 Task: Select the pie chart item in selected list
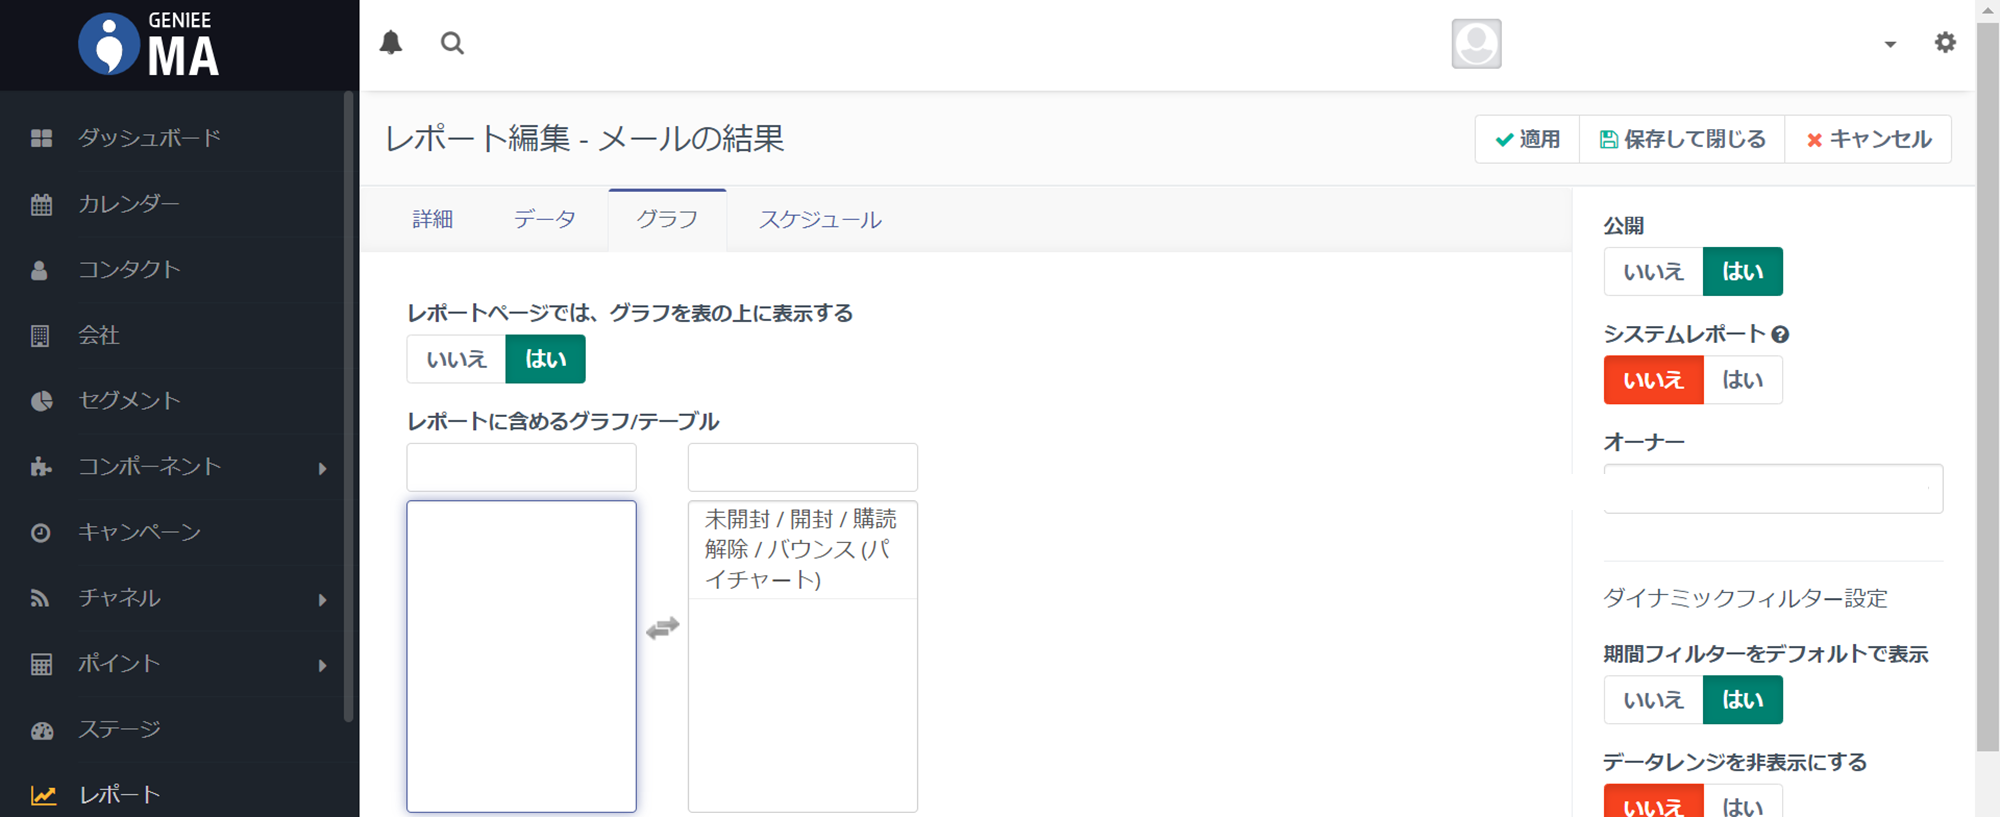[801, 549]
